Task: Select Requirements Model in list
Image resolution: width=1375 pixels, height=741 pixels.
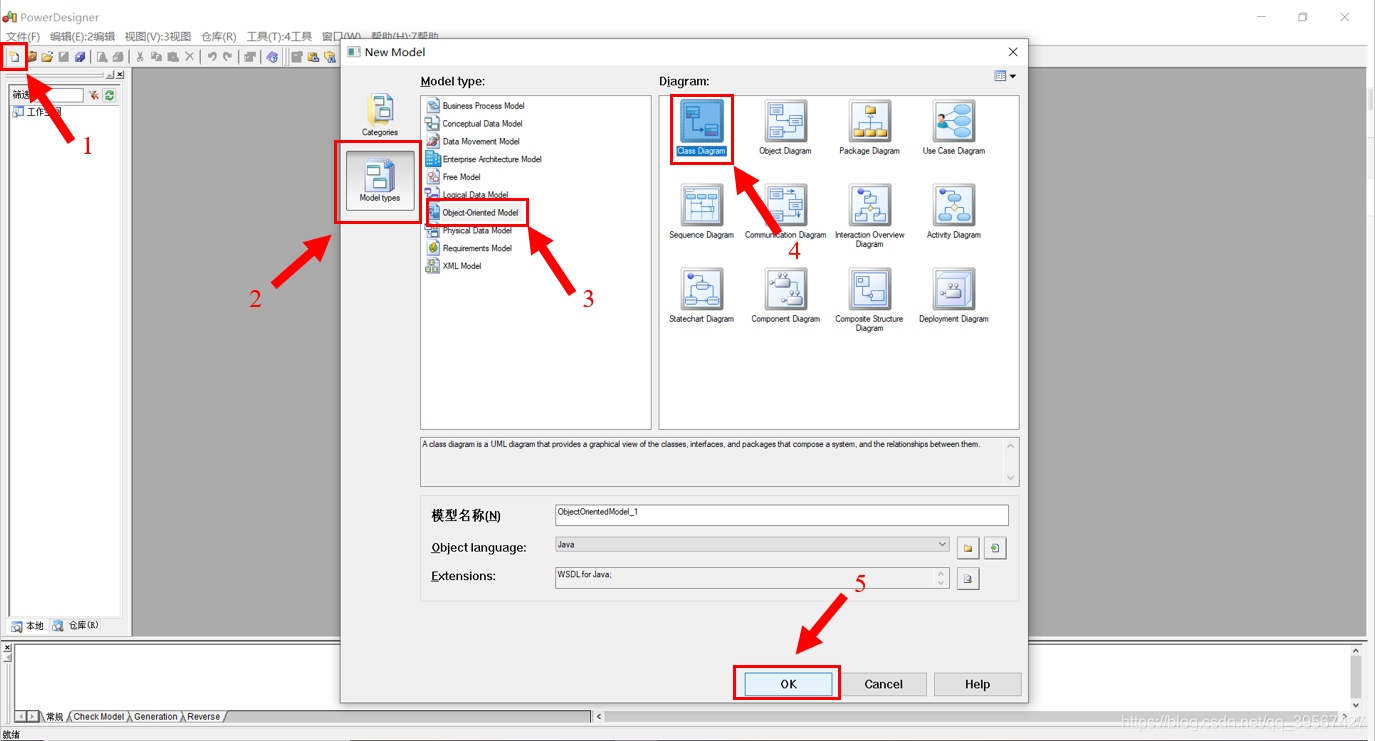Action: coord(469,249)
